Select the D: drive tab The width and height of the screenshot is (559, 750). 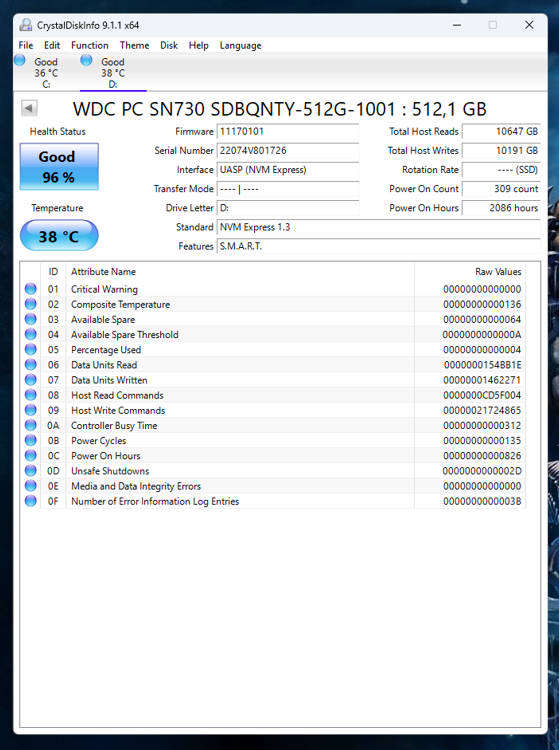(113, 73)
